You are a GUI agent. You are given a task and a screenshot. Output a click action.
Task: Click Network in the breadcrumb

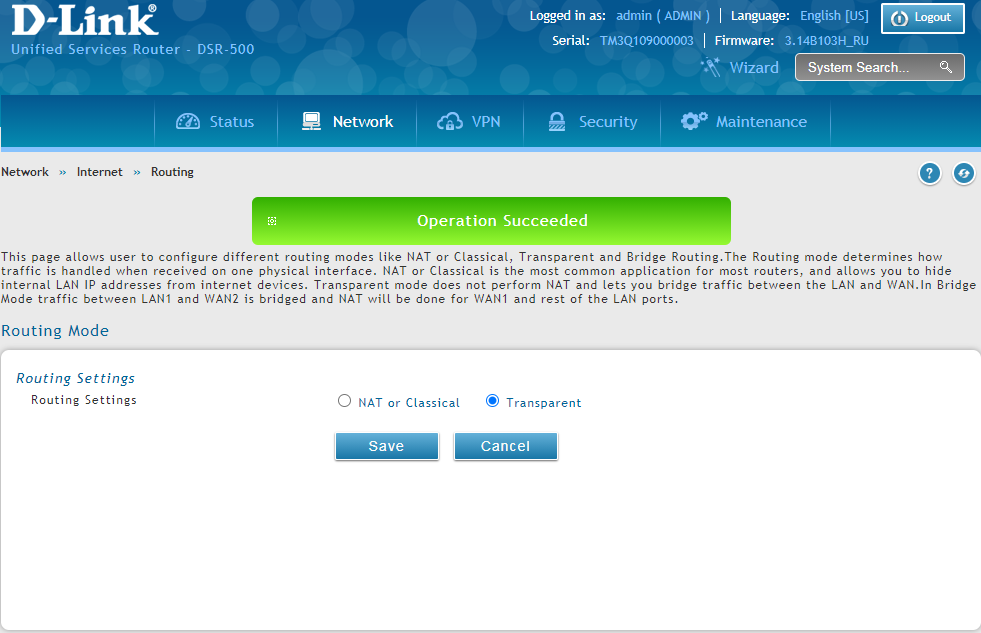click(x=25, y=172)
